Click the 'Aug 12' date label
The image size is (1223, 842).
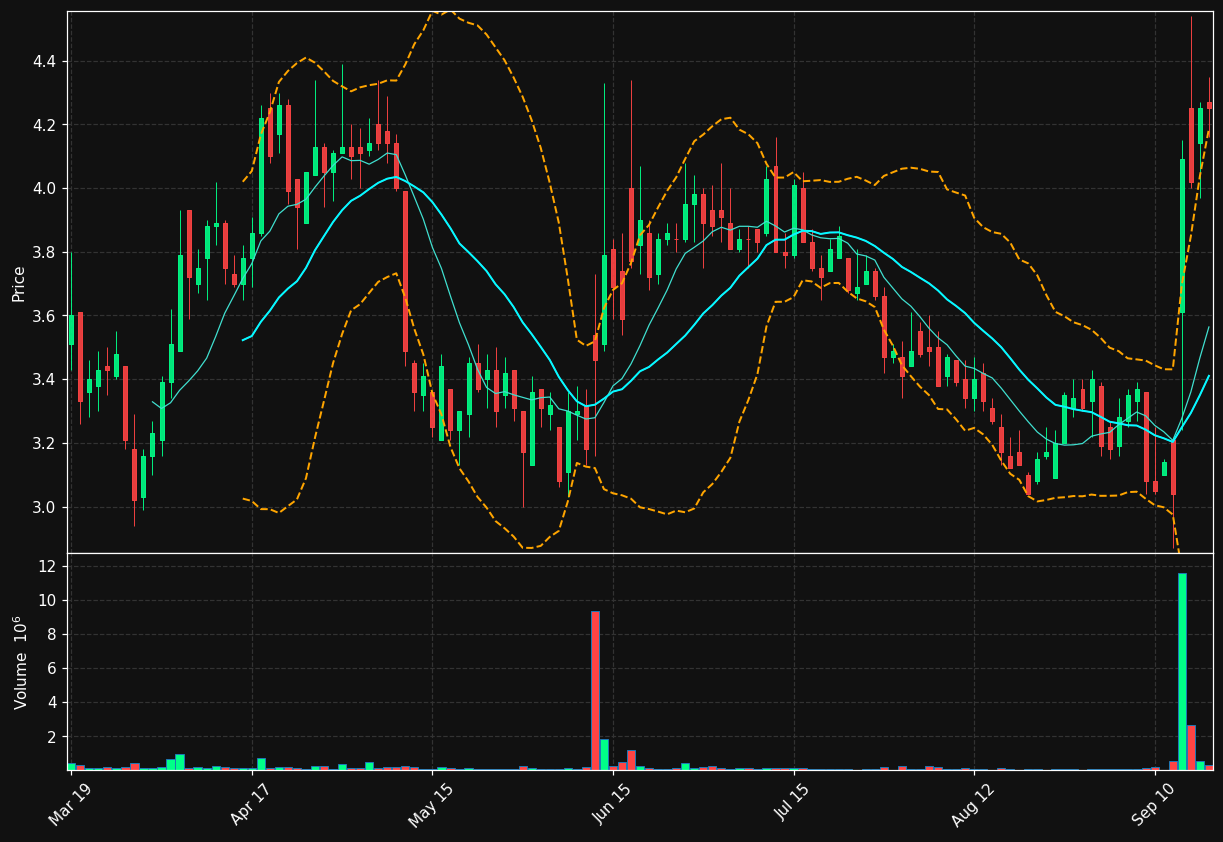[974, 804]
